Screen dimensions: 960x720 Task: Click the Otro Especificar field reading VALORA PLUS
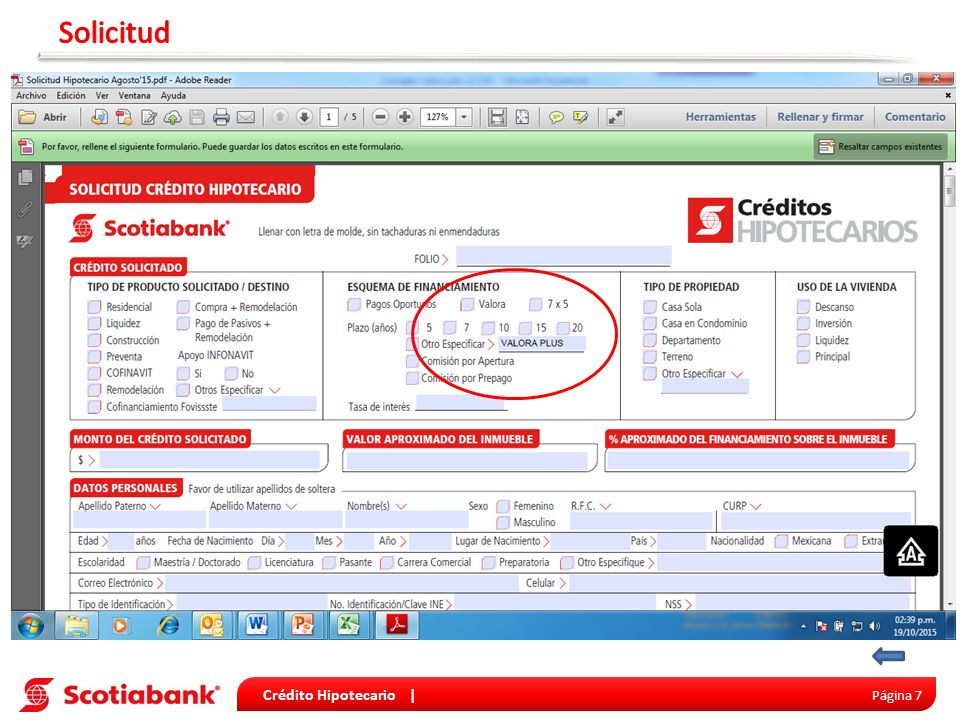(x=541, y=343)
